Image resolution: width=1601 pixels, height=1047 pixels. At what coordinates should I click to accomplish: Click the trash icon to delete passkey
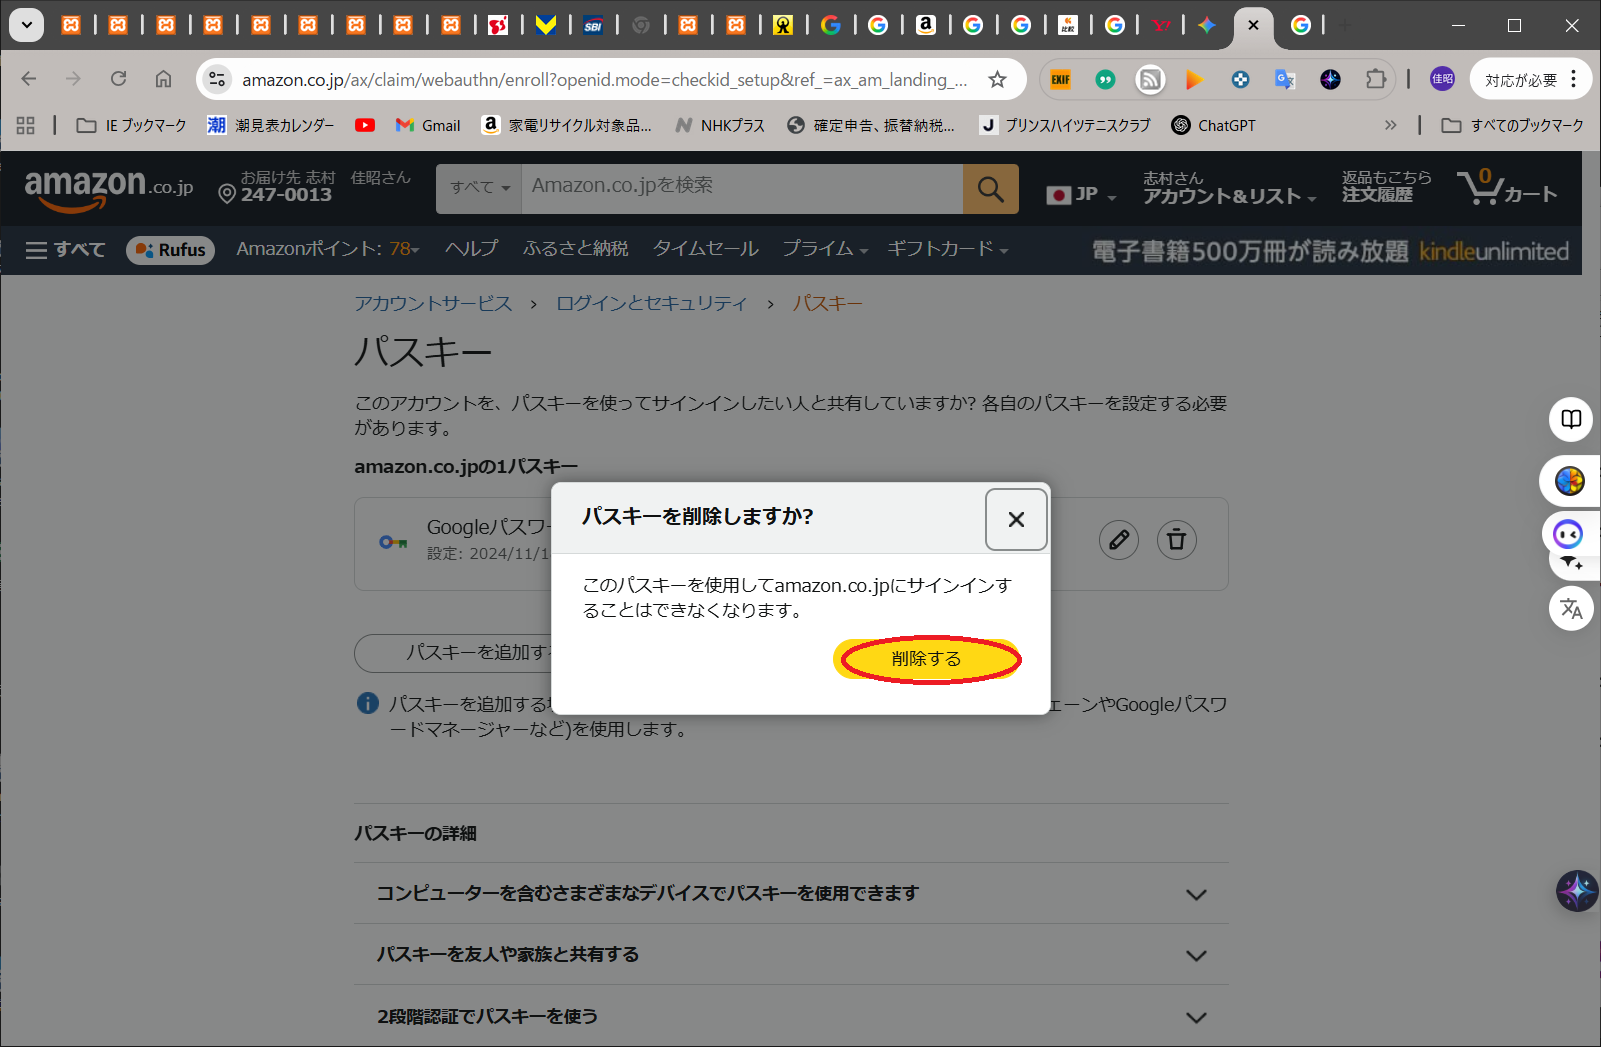pos(1176,540)
